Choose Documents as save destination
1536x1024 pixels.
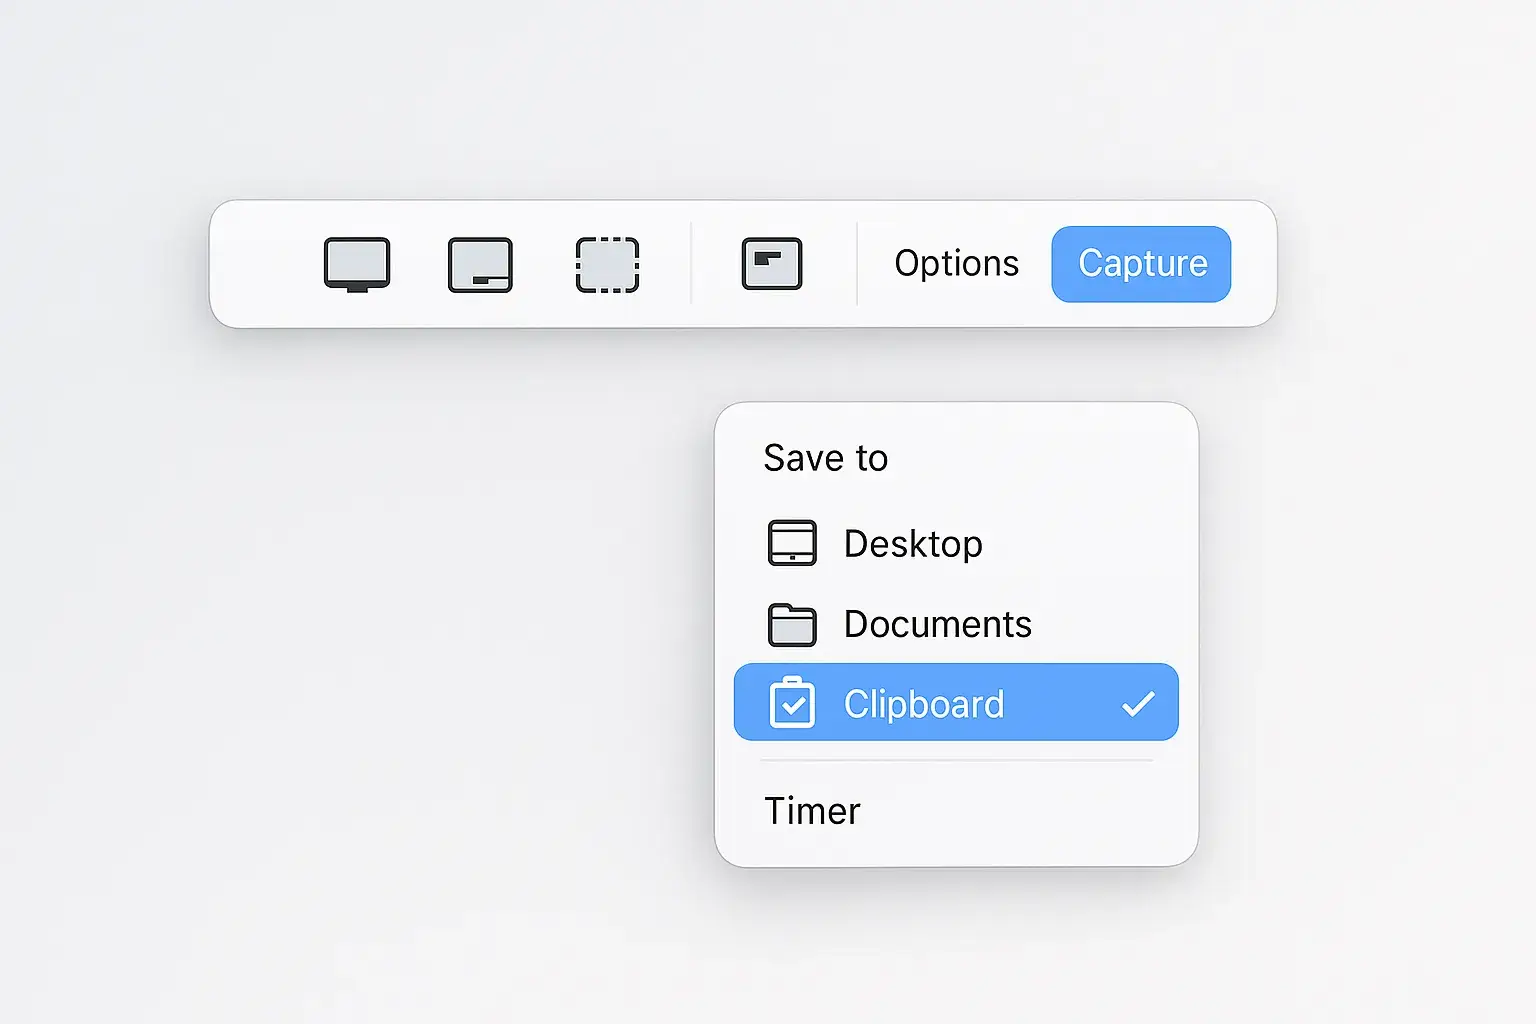point(937,624)
